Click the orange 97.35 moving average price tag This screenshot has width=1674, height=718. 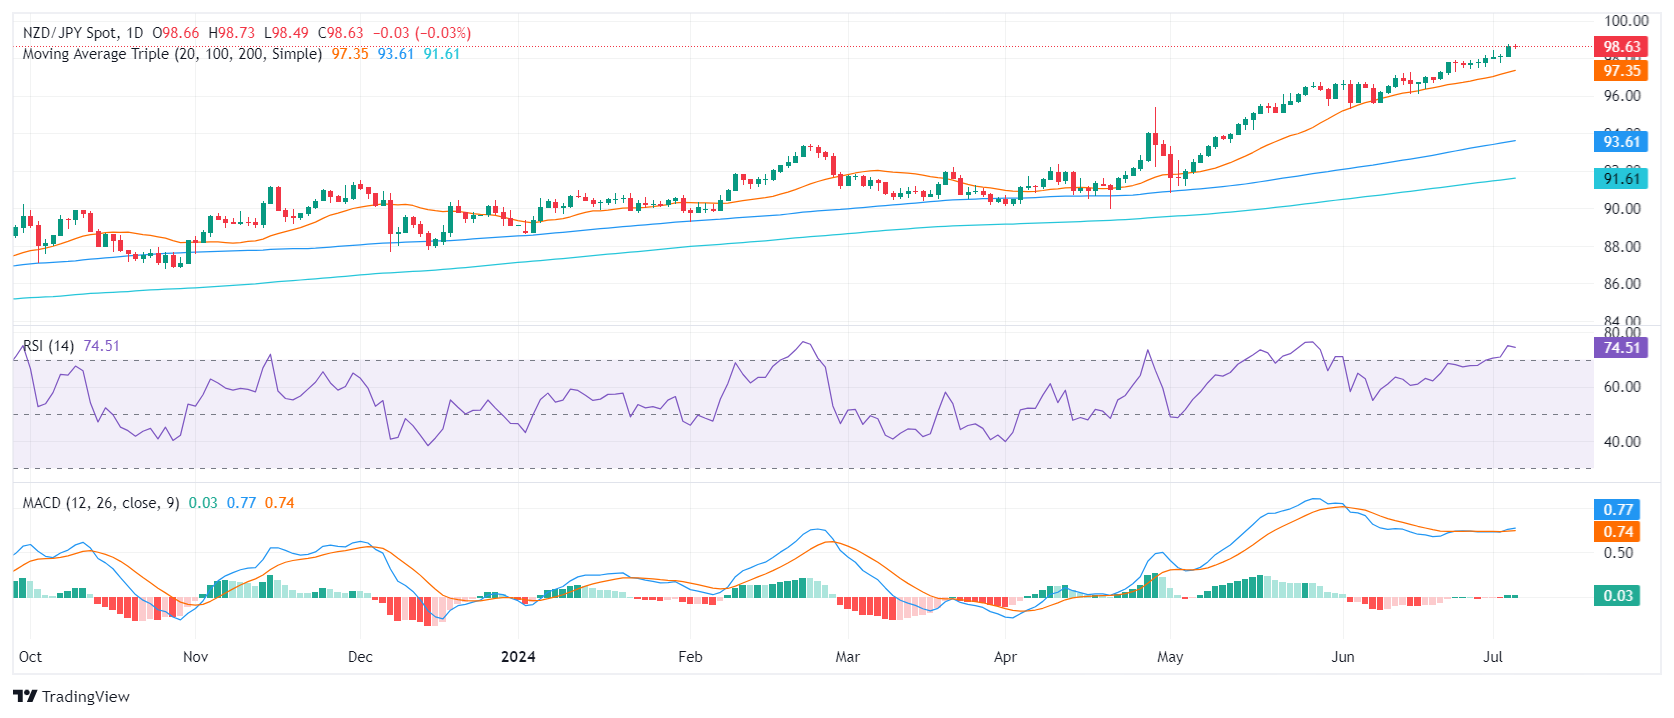coord(1620,70)
